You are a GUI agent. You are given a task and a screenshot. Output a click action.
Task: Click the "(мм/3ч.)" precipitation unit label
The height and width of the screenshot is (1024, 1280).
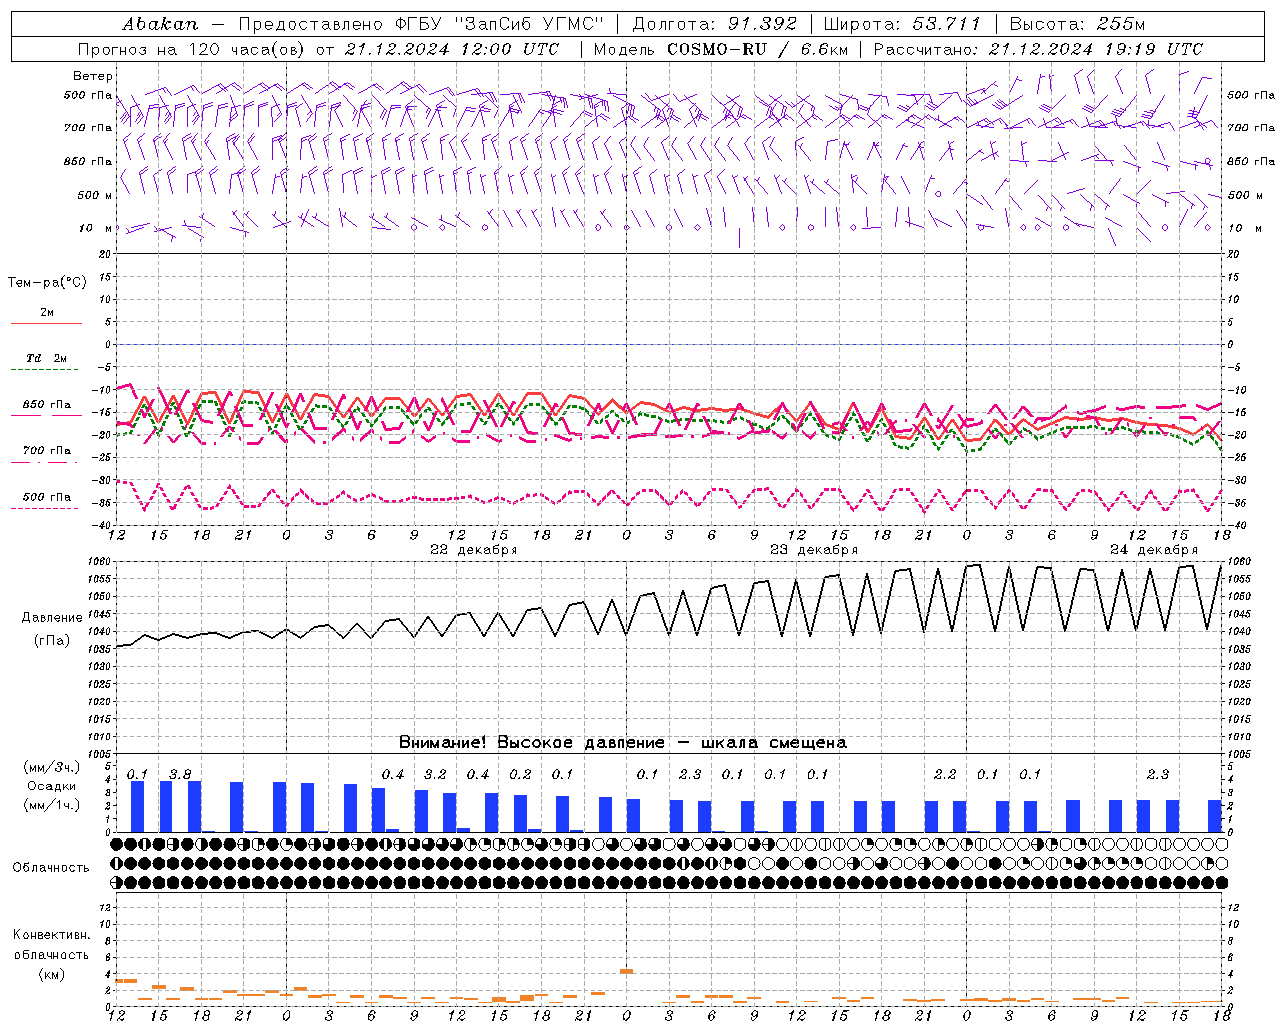(x=52, y=767)
